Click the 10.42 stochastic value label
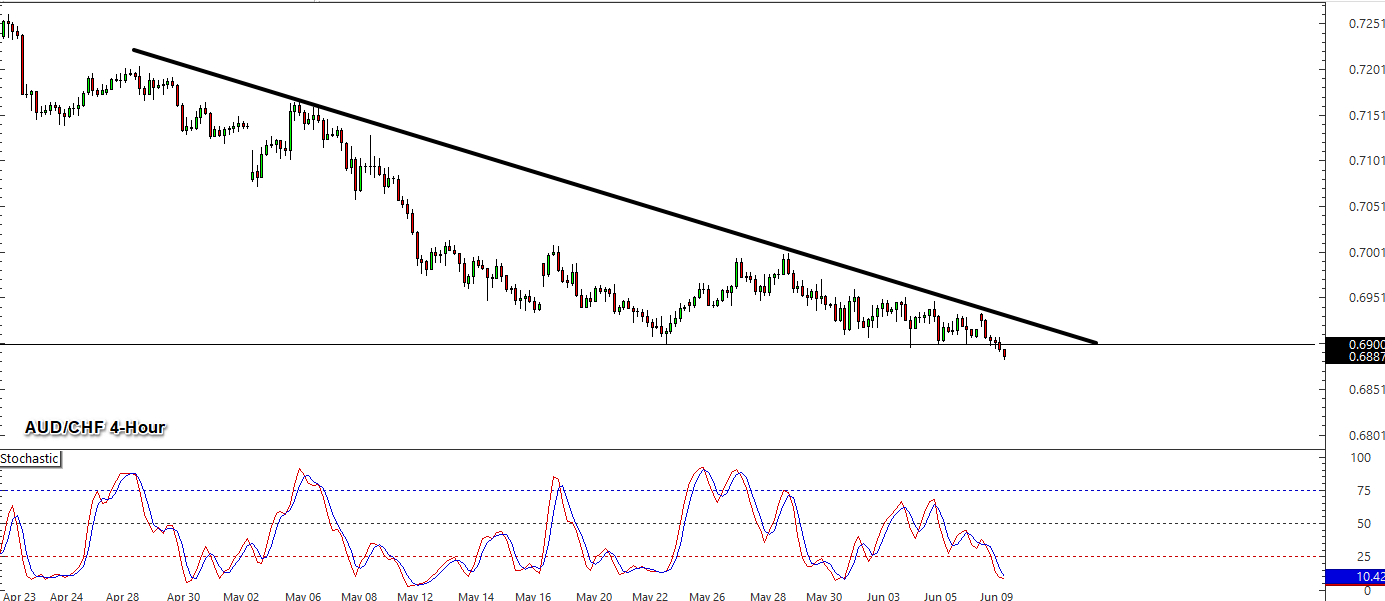The image size is (1385, 601). click(x=1353, y=577)
